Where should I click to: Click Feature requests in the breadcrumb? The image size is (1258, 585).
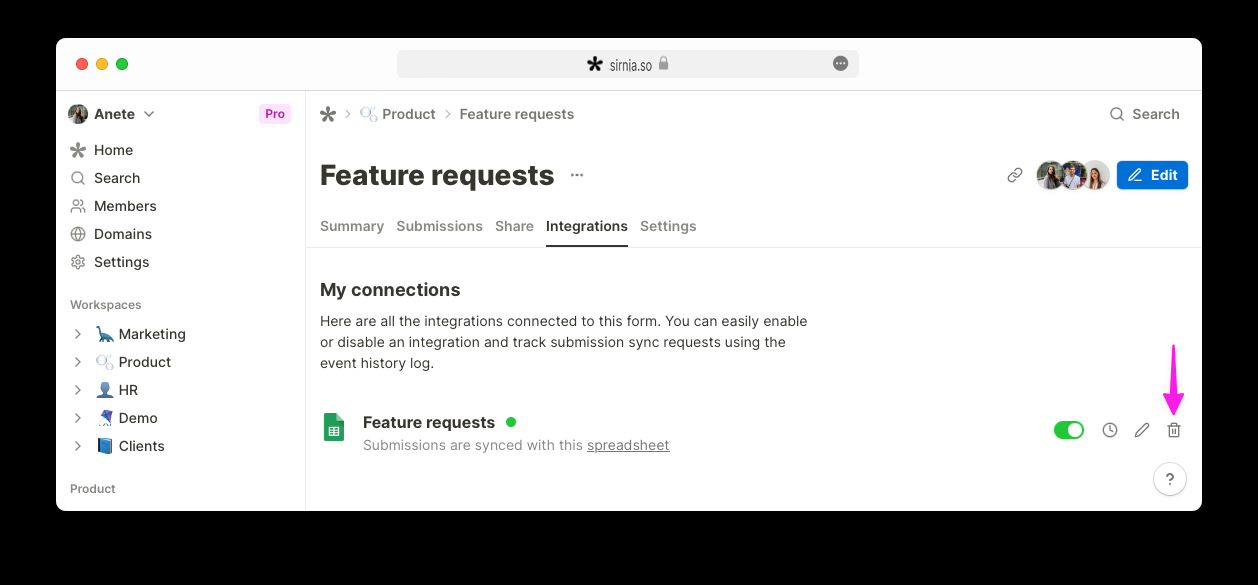click(x=517, y=114)
